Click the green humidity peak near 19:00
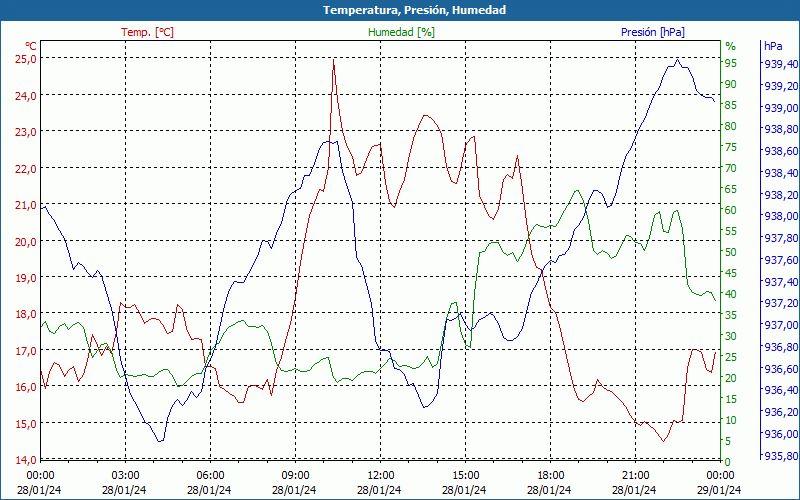The height and width of the screenshot is (500, 800). pyautogui.click(x=577, y=191)
